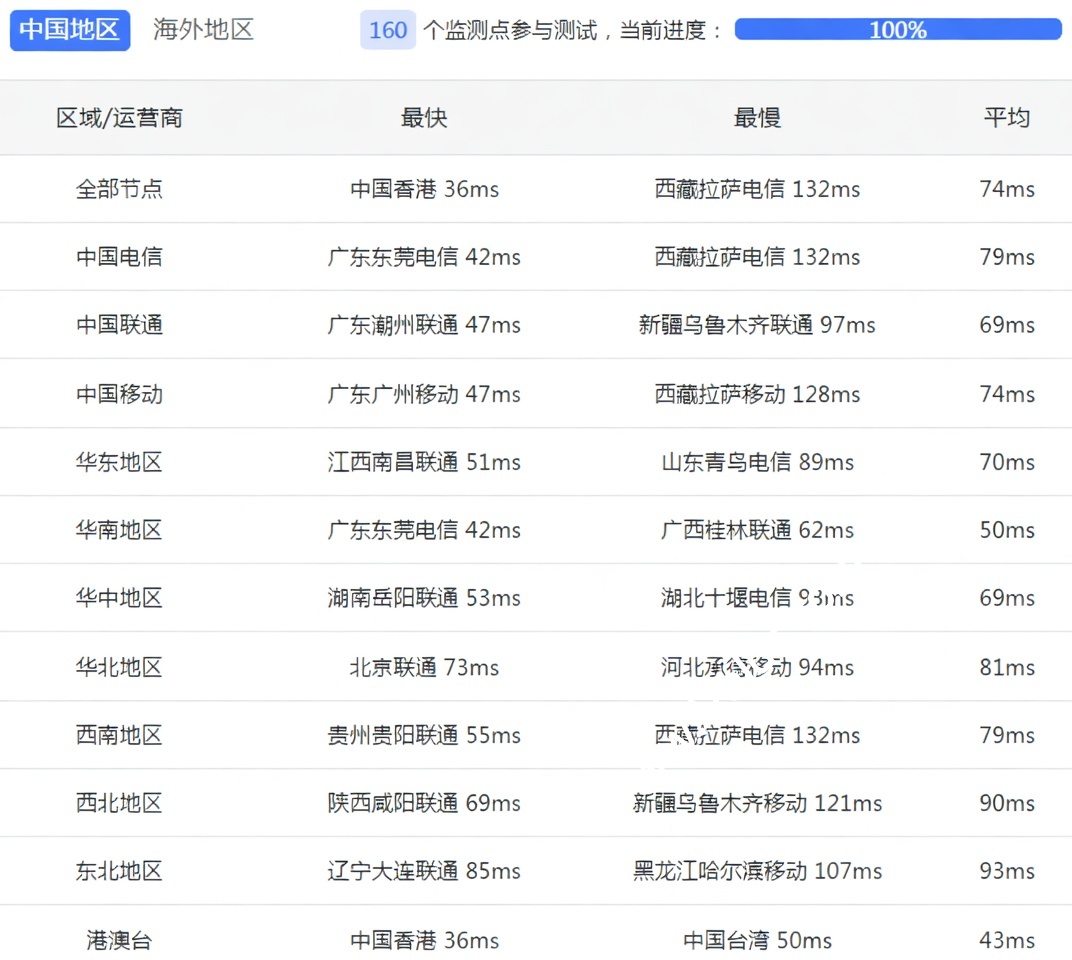Sort by the 平均 column header
This screenshot has height=960, width=1072.
click(1006, 118)
